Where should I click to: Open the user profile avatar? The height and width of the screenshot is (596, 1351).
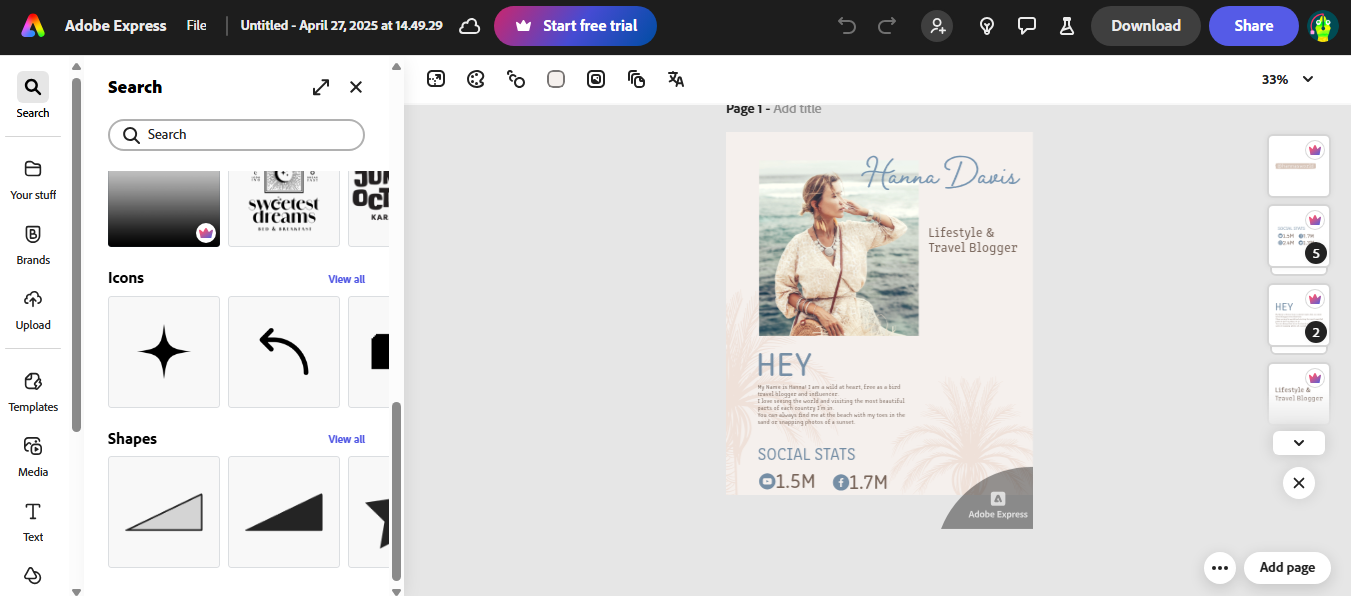tap(1324, 26)
